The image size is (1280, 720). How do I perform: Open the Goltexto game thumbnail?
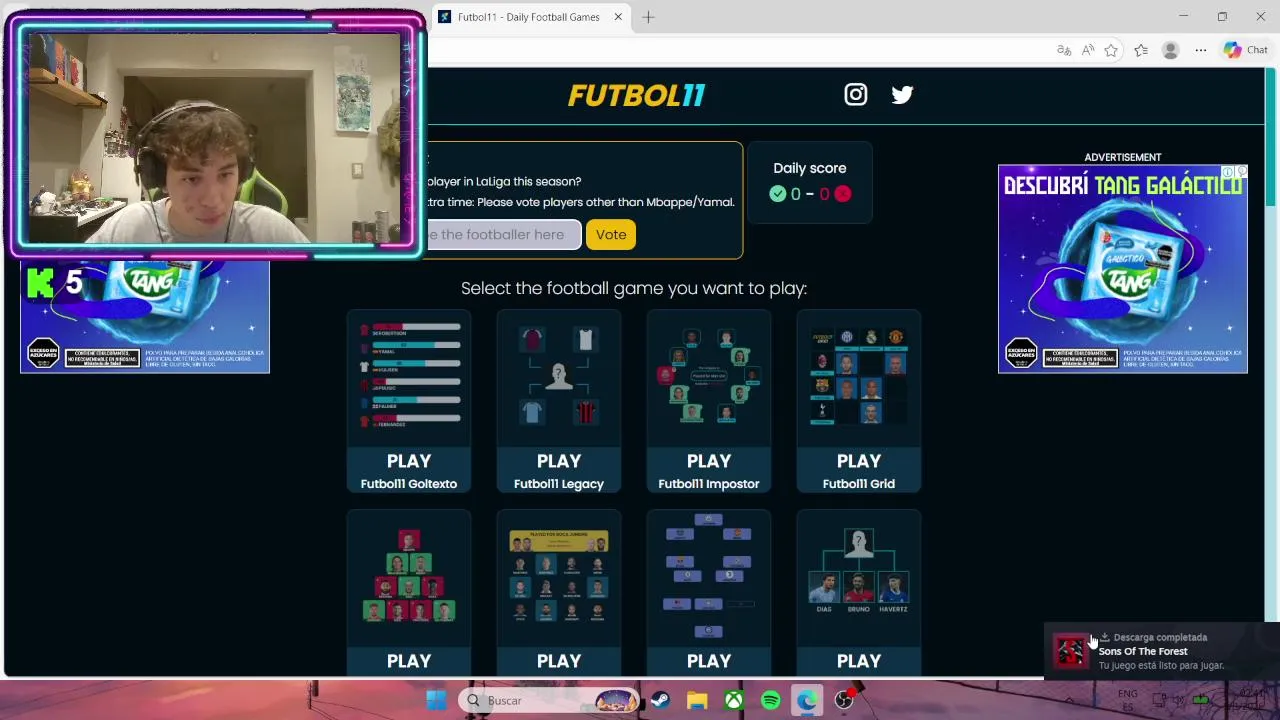tap(409, 377)
